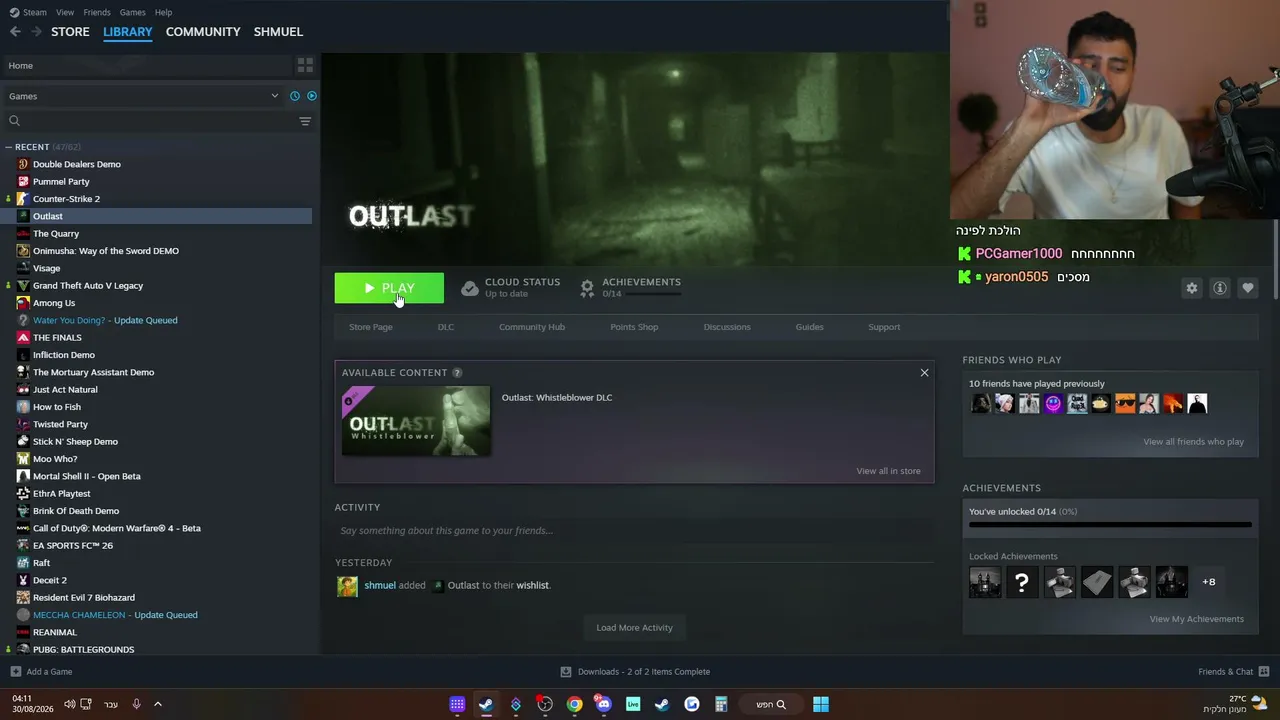
Task: Open the Help menu
Action: tap(163, 12)
